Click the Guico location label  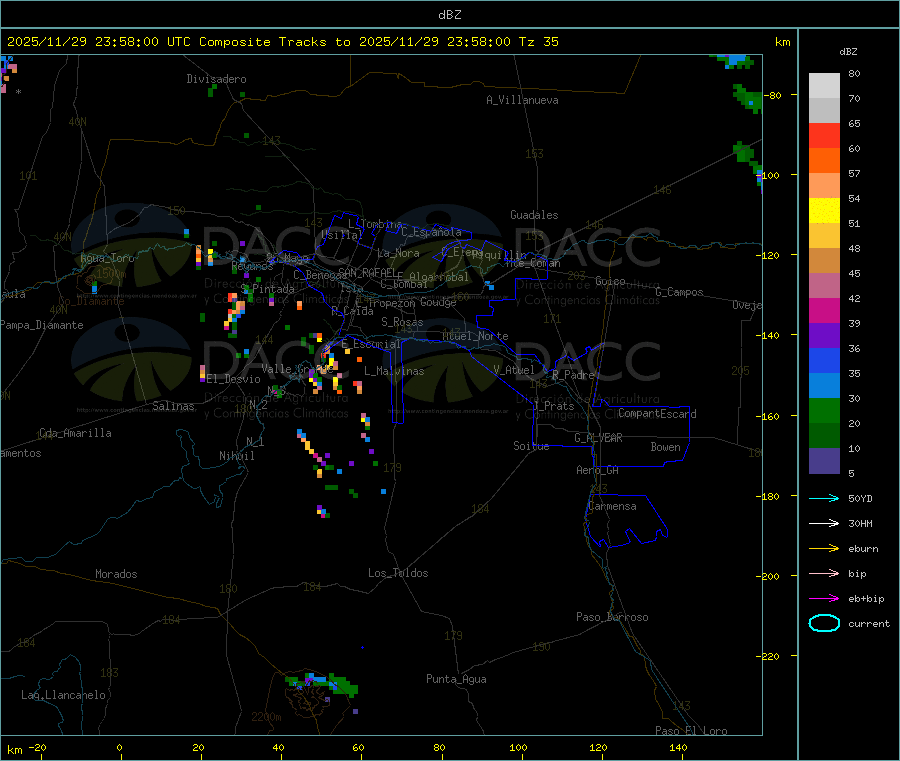(x=610, y=281)
